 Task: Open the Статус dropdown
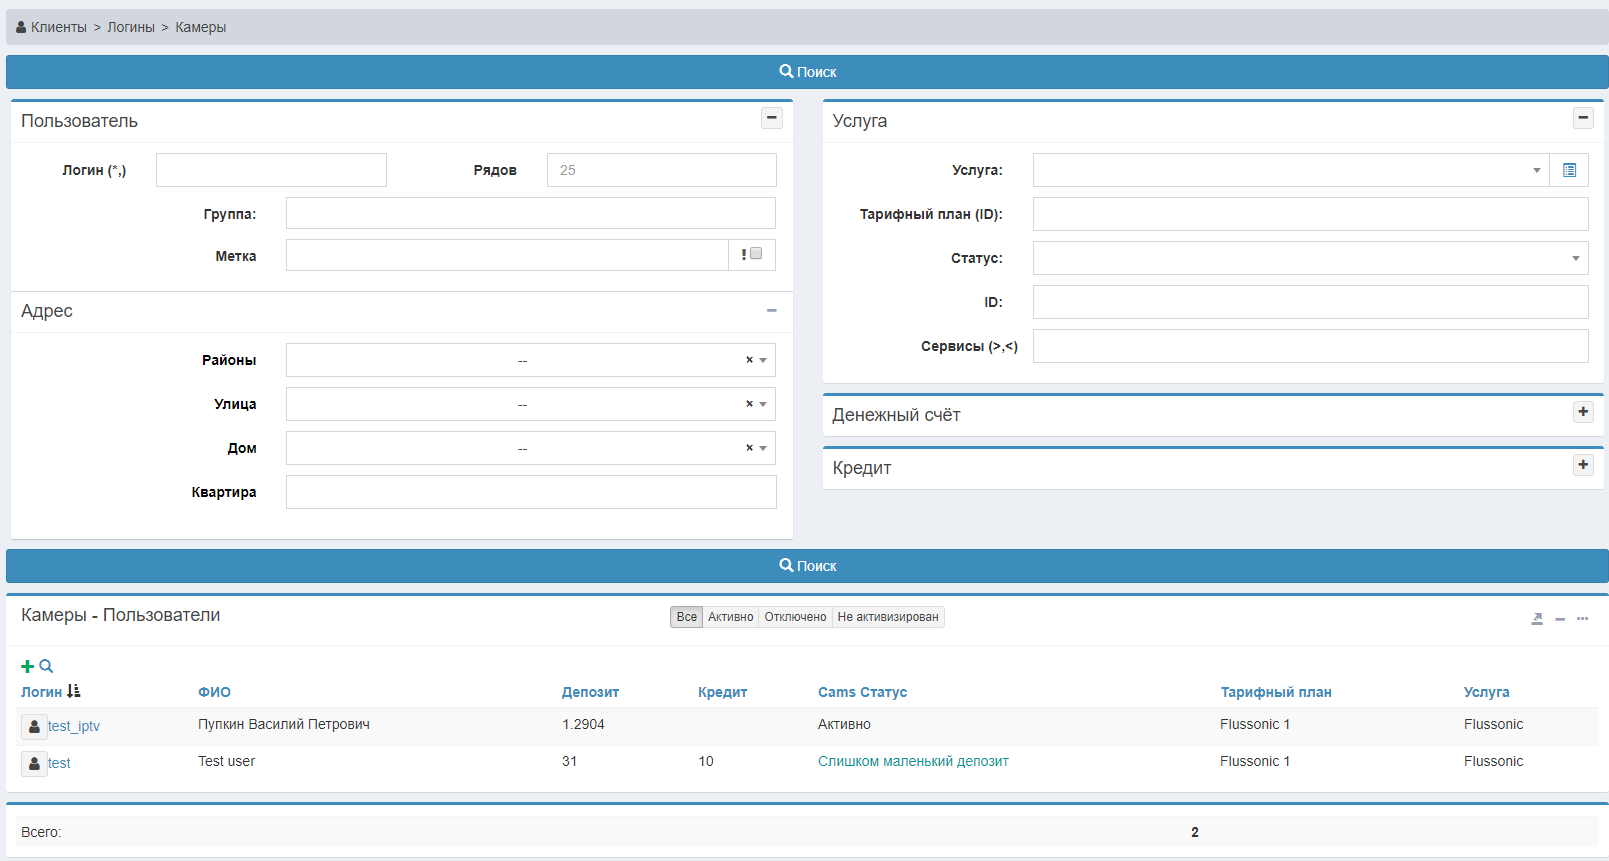point(1310,258)
